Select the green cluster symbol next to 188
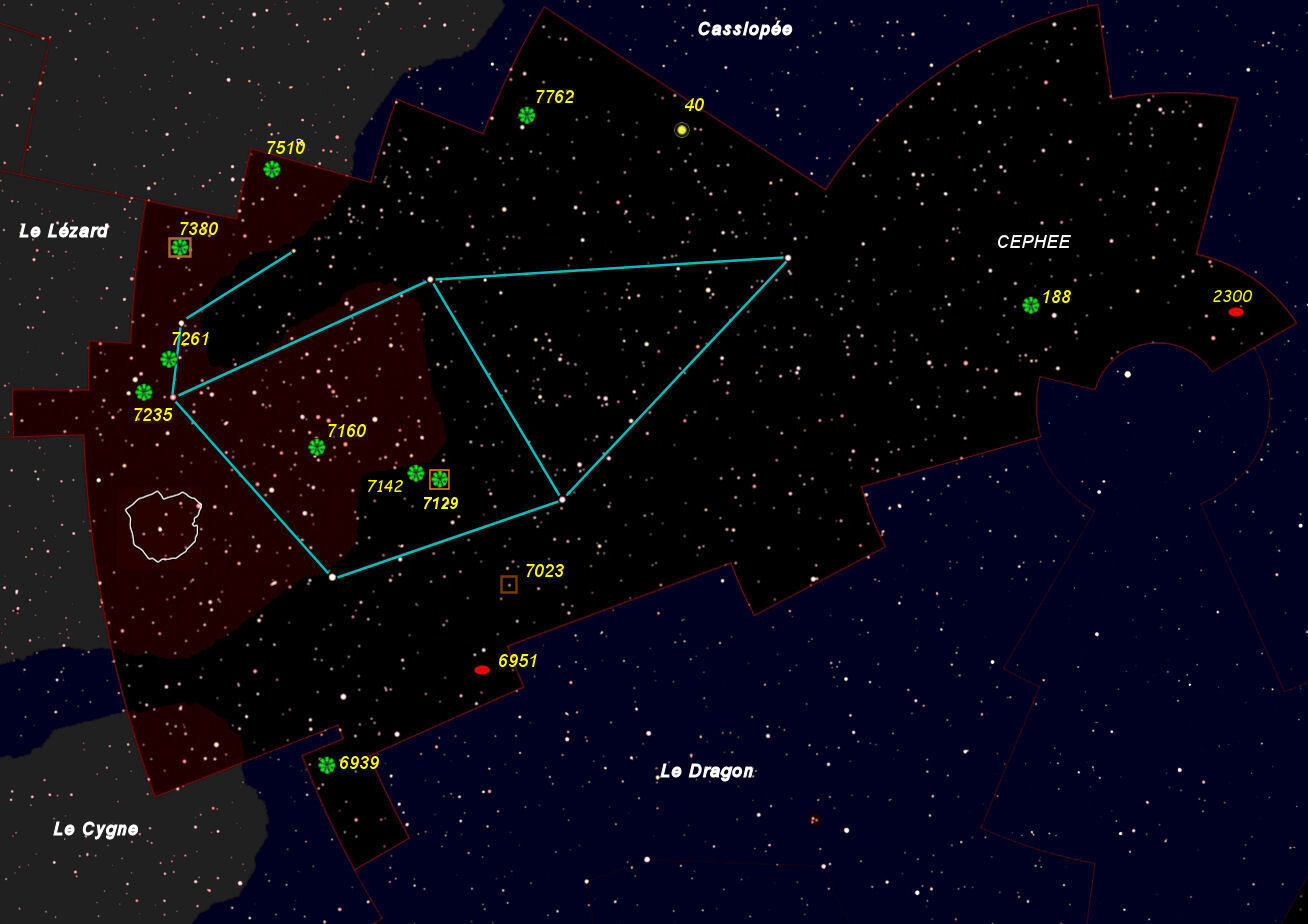This screenshot has height=924, width=1308. coord(1031,305)
